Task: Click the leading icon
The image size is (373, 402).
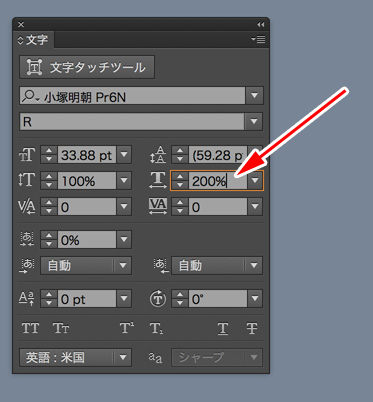Action: point(158,155)
